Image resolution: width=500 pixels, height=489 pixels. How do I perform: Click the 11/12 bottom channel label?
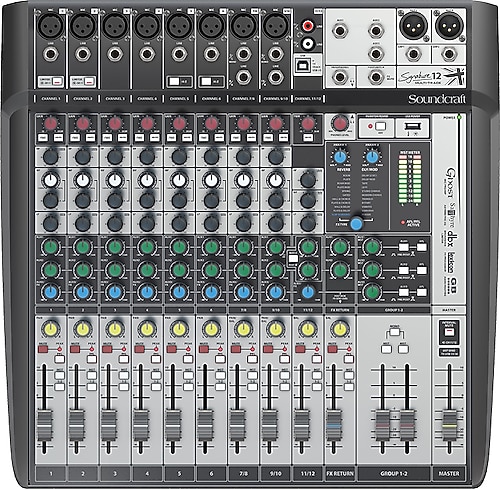point(308,473)
